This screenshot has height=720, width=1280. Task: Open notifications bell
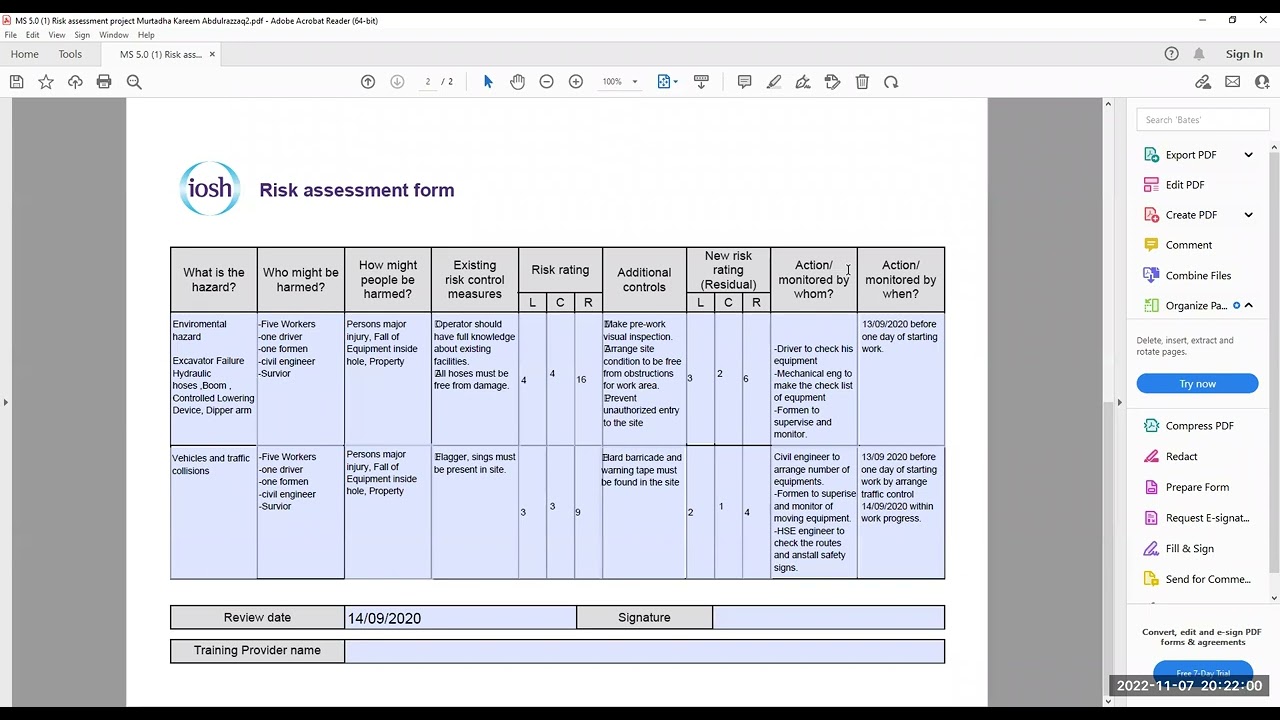tap(1199, 54)
